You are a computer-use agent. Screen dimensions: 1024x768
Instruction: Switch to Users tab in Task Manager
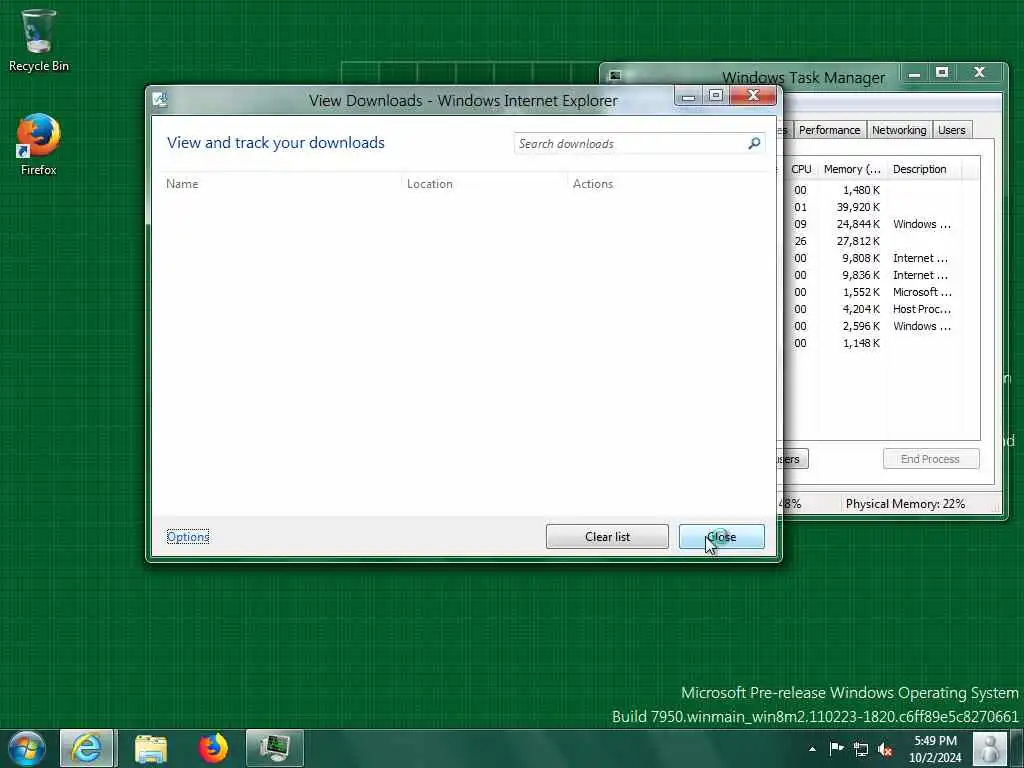tap(952, 130)
